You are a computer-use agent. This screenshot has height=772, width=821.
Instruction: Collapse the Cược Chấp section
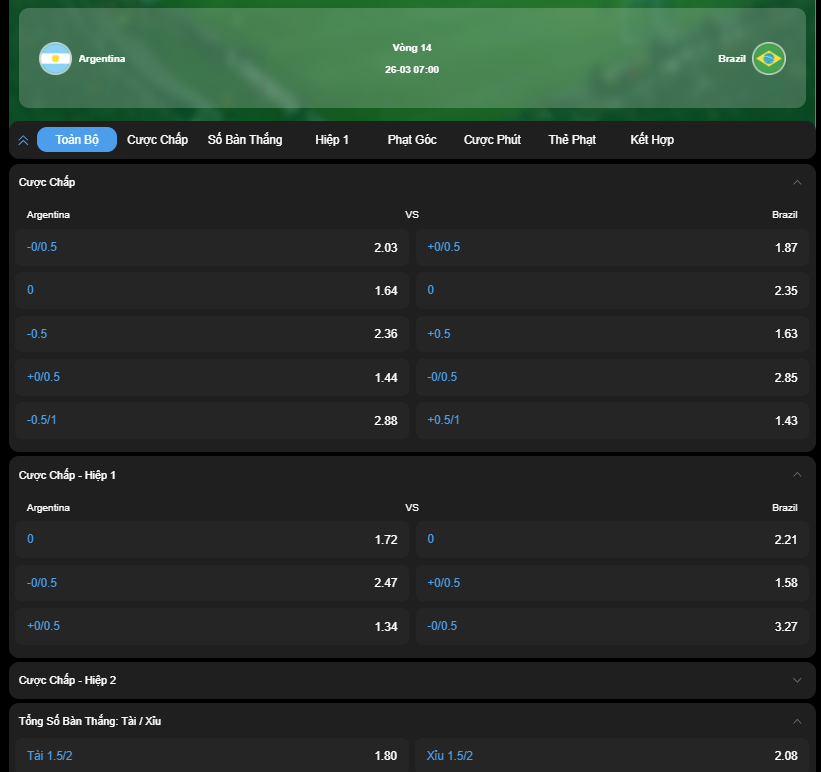797,182
